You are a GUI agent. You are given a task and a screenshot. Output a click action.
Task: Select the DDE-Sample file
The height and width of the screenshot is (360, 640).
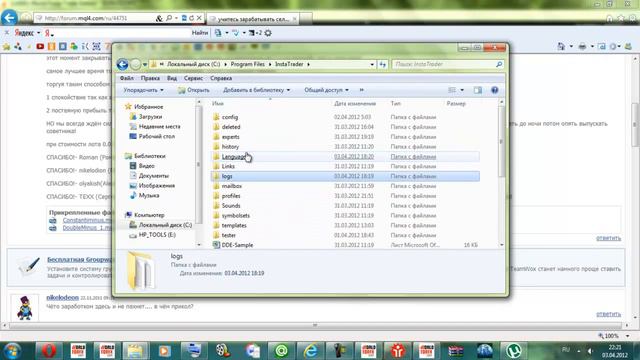[237, 245]
